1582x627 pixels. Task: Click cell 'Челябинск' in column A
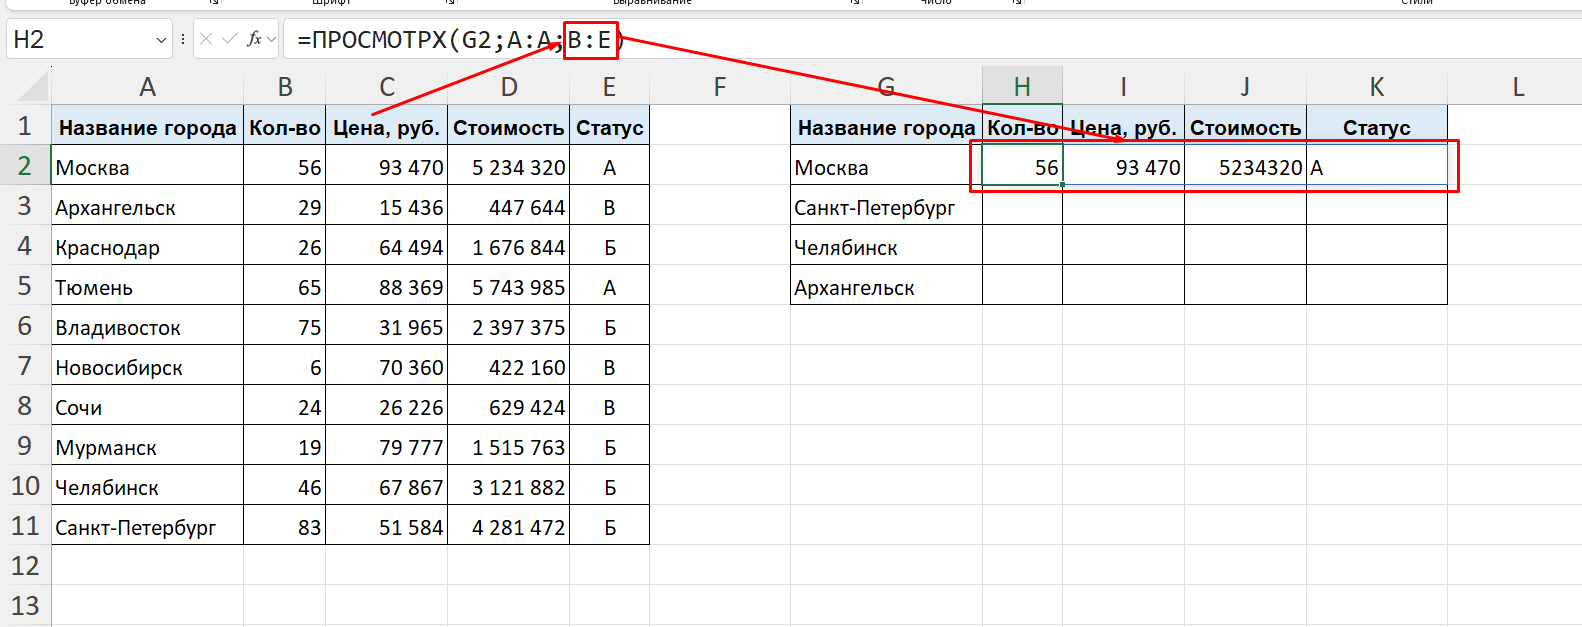coord(147,486)
